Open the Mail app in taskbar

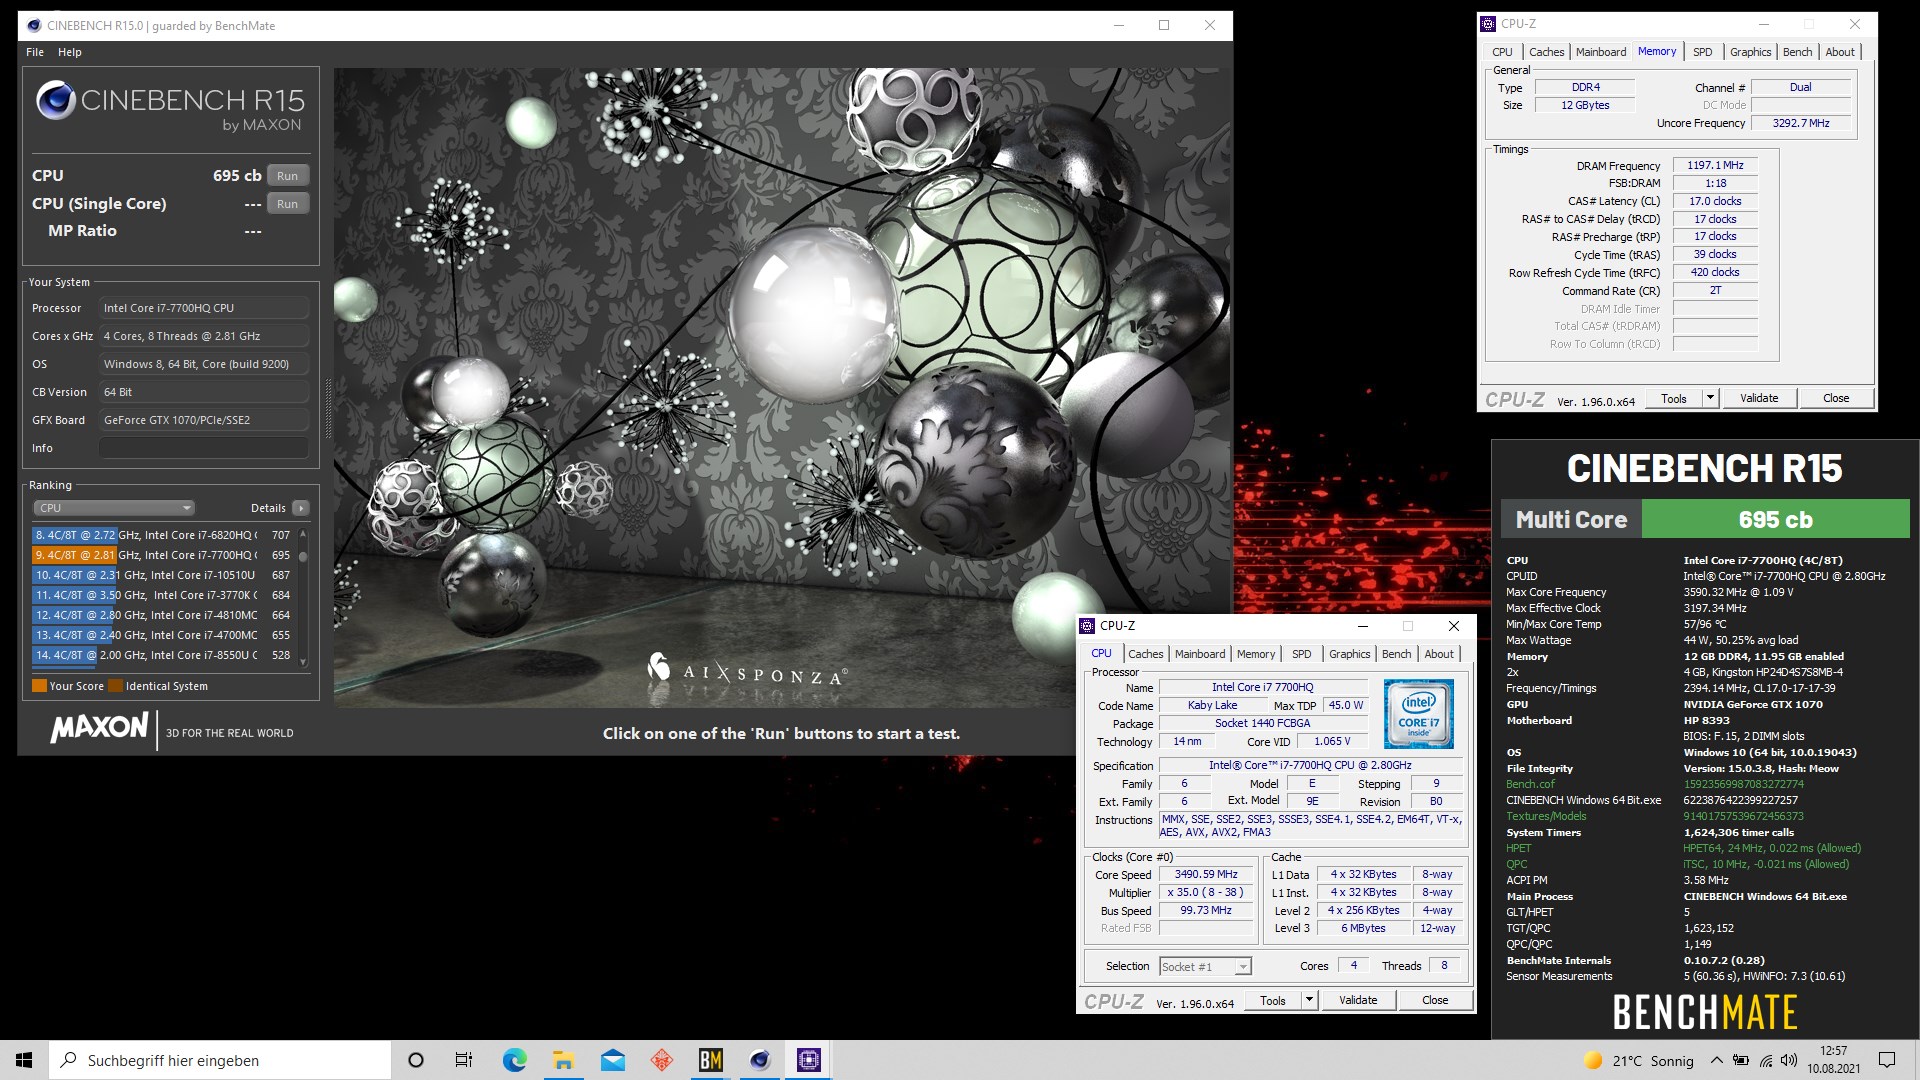tap(612, 1060)
